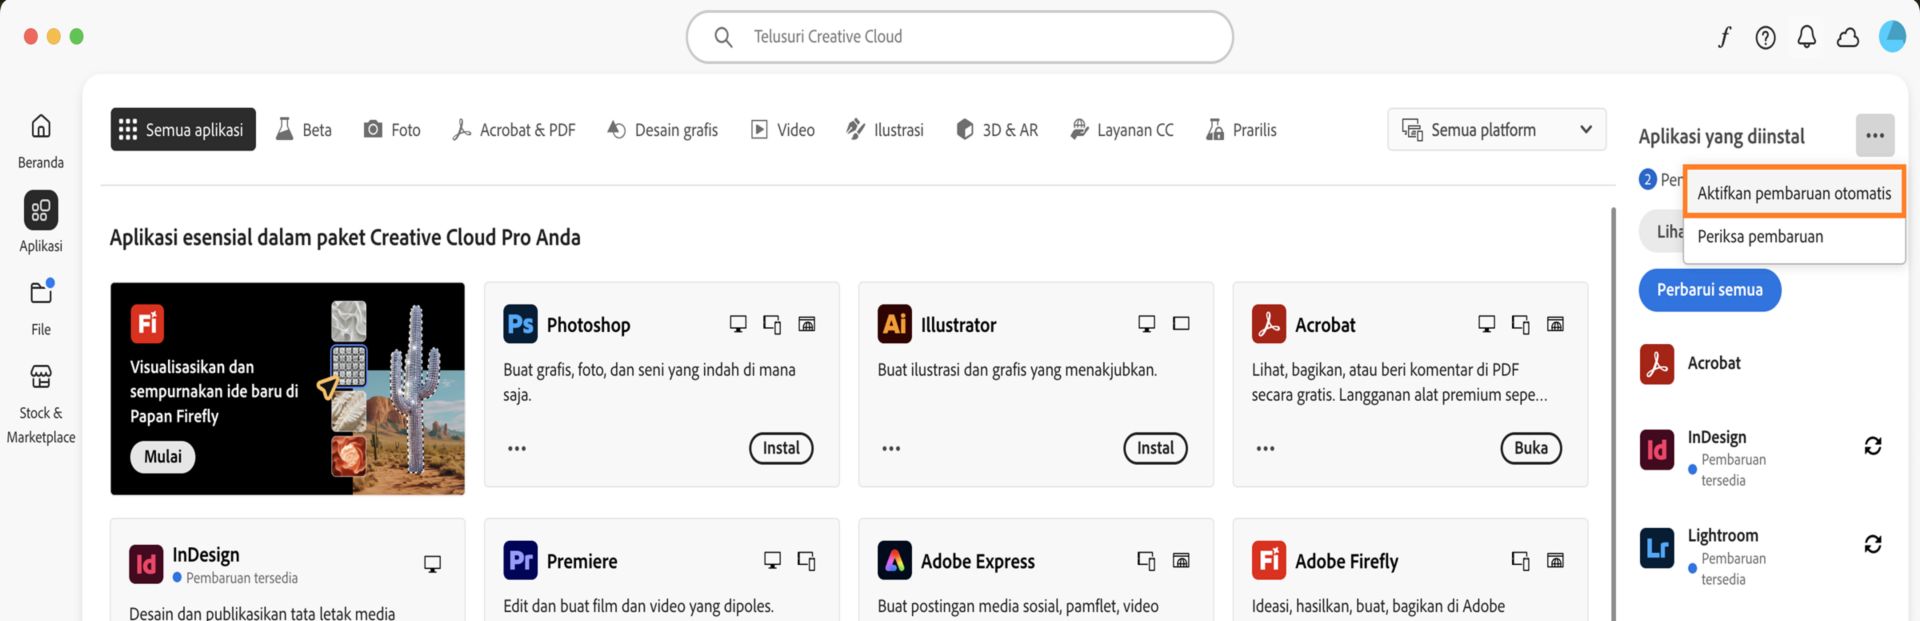Screen dimensions: 1920x621
Task: Click the Illustrator Ai app icon
Action: pyautogui.click(x=895, y=324)
